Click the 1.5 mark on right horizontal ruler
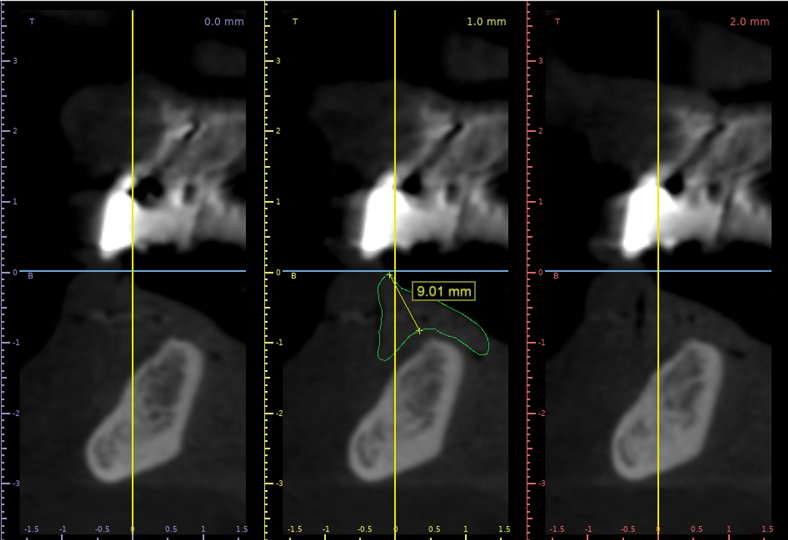The image size is (788, 540). coord(767,529)
